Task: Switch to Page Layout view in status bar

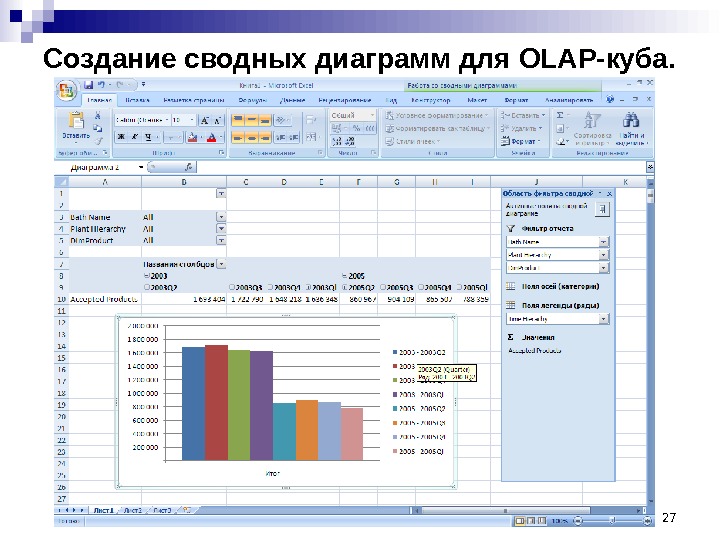Action: [x=531, y=521]
